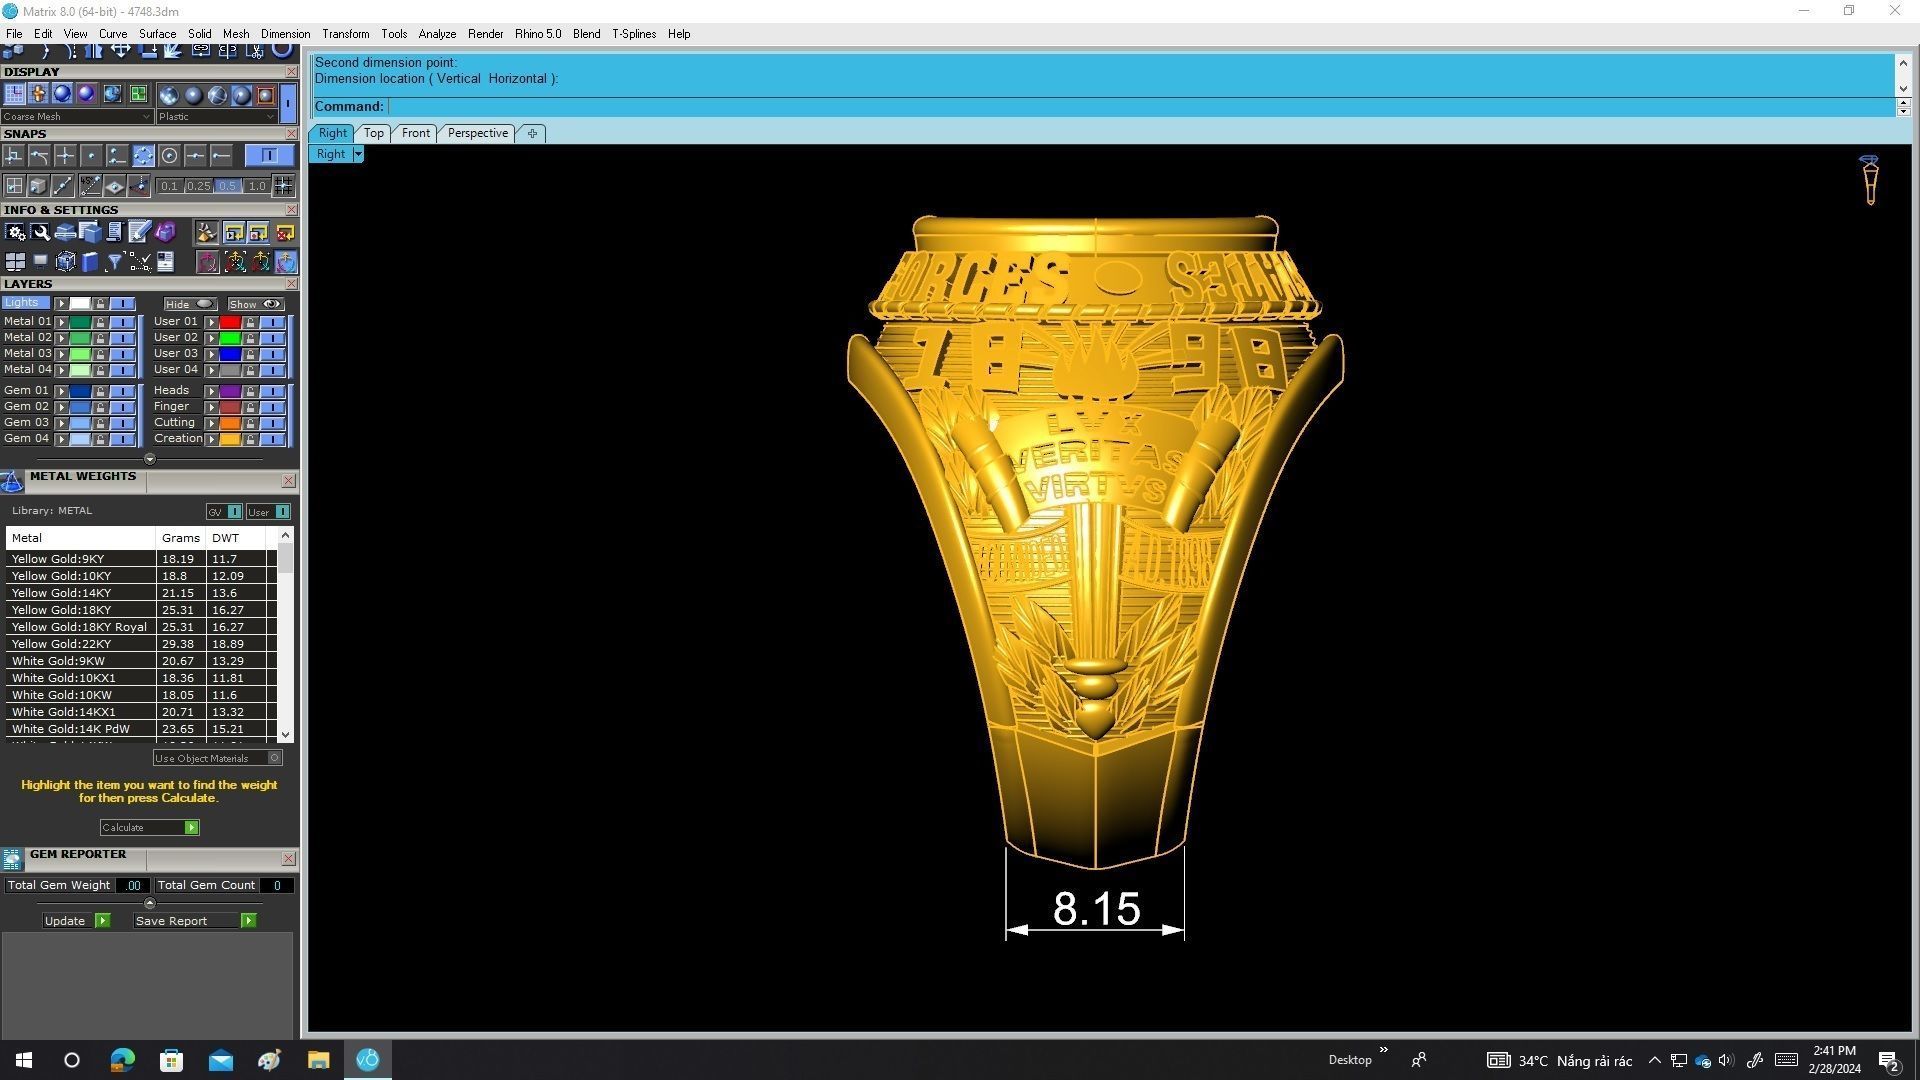Open the Matrix app in the Windows taskbar

tap(367, 1060)
